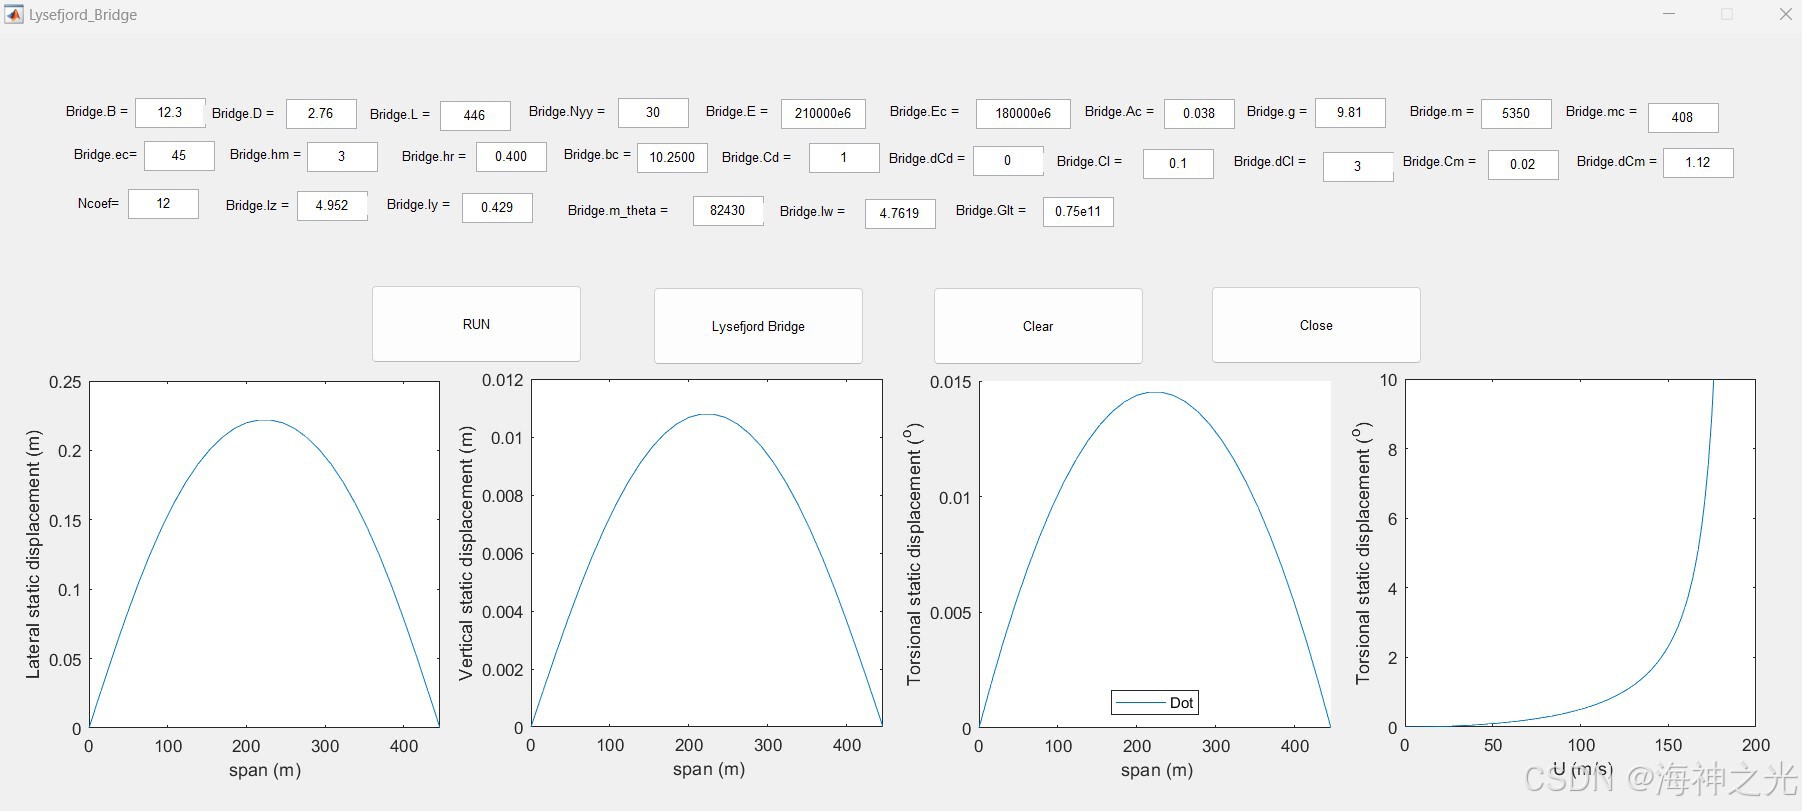The height and width of the screenshot is (811, 1802).
Task: Click the 'Bridge.m_theta =' label
Action: tap(617, 210)
